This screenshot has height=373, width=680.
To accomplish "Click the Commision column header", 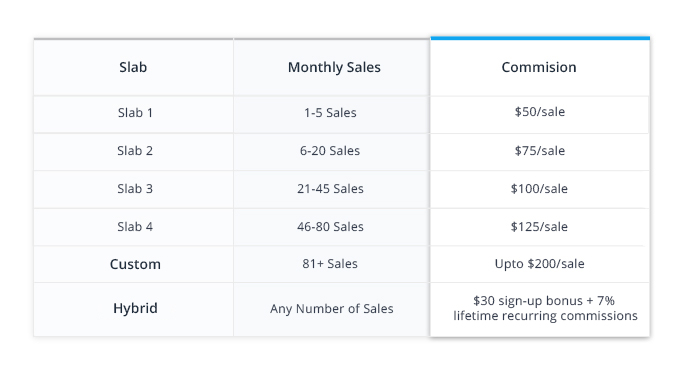I will coord(539,67).
